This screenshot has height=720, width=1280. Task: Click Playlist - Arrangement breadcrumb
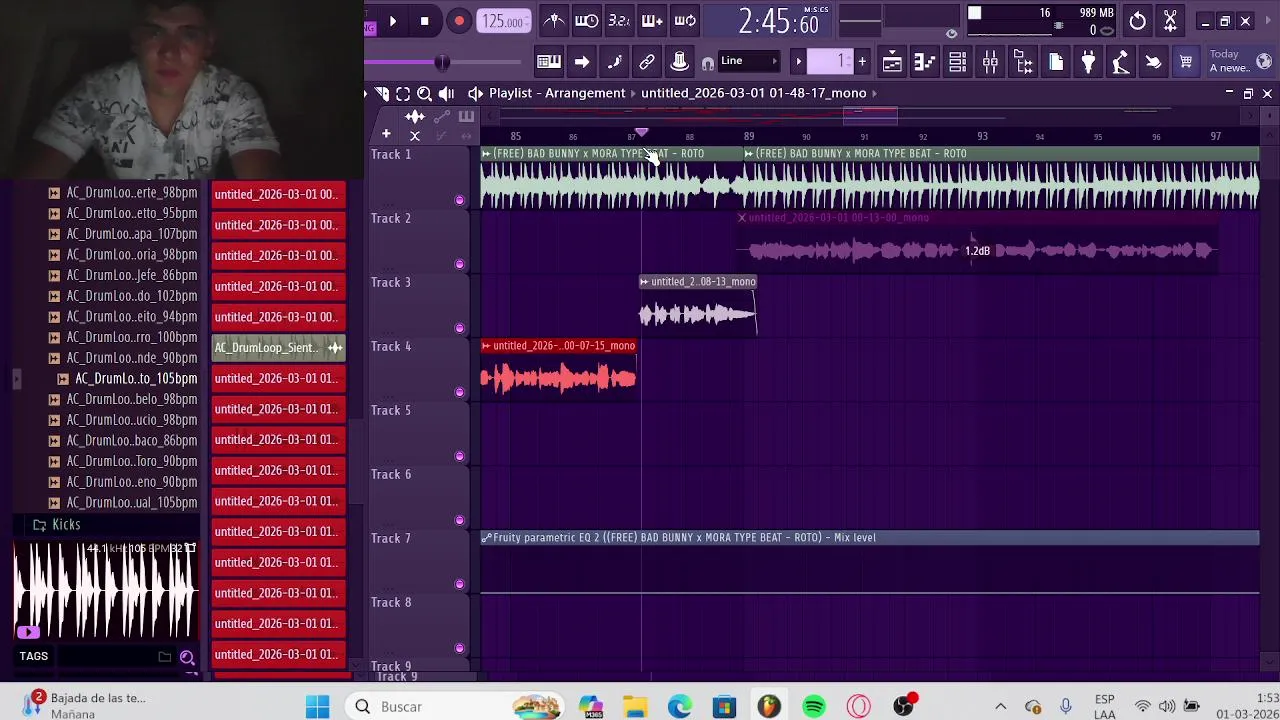coord(557,93)
